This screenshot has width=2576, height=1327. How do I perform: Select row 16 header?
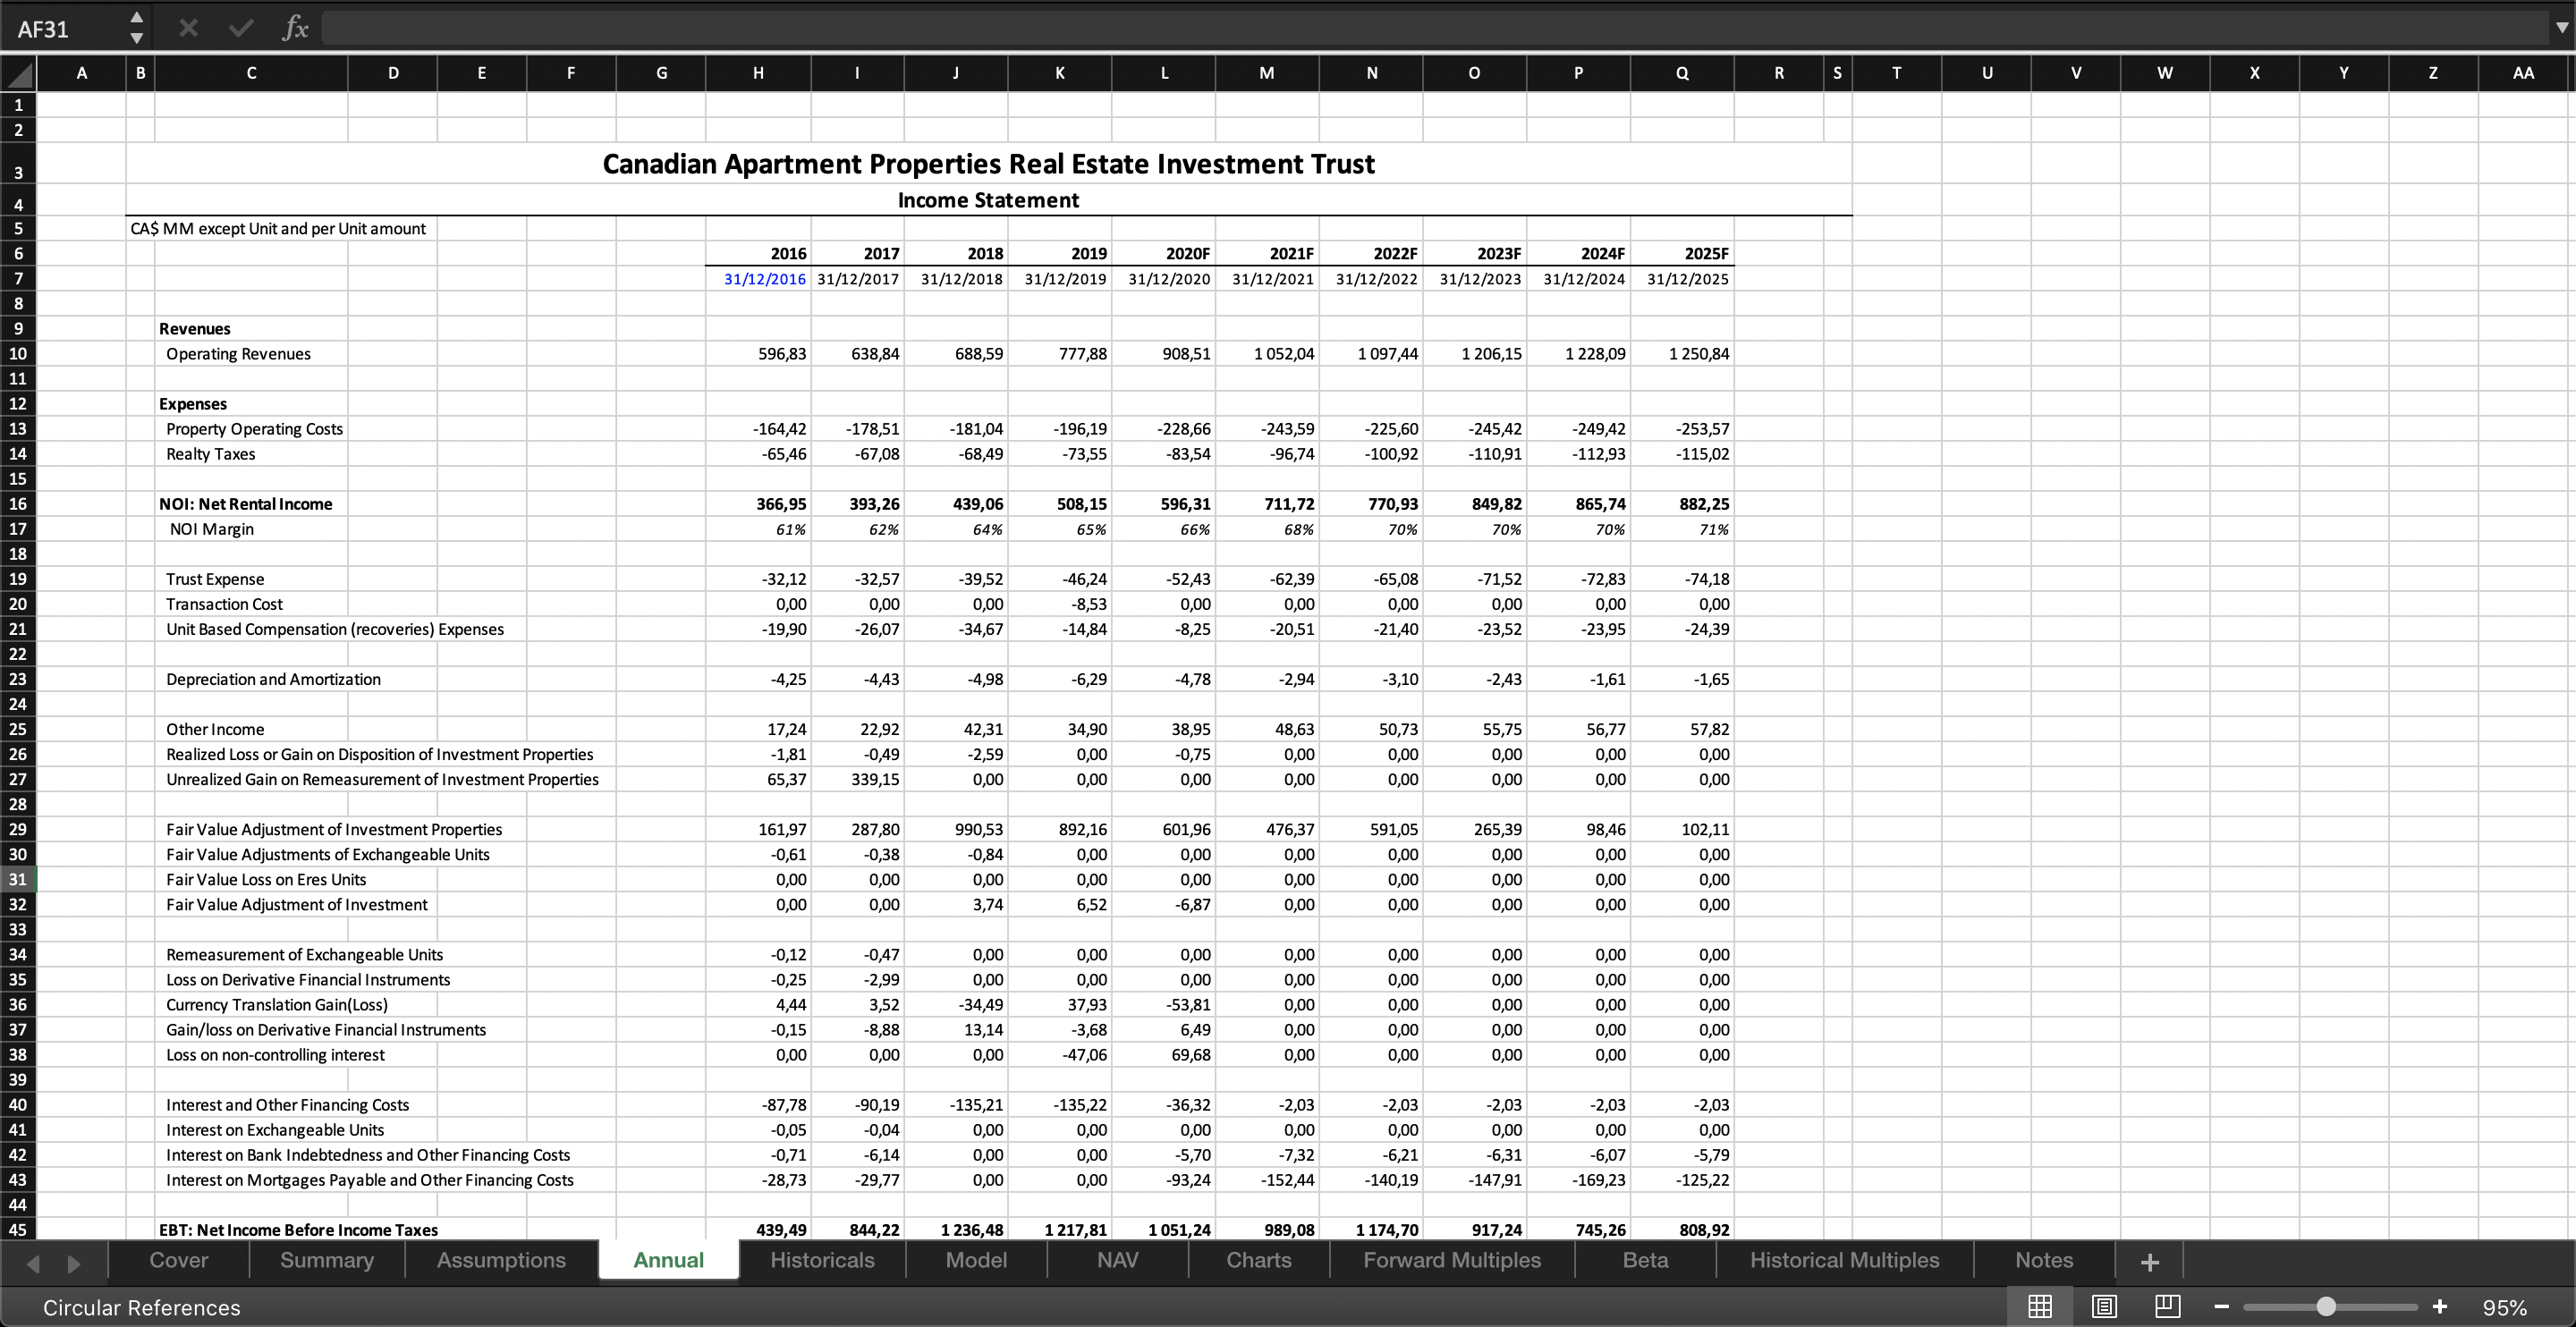pos(18,504)
